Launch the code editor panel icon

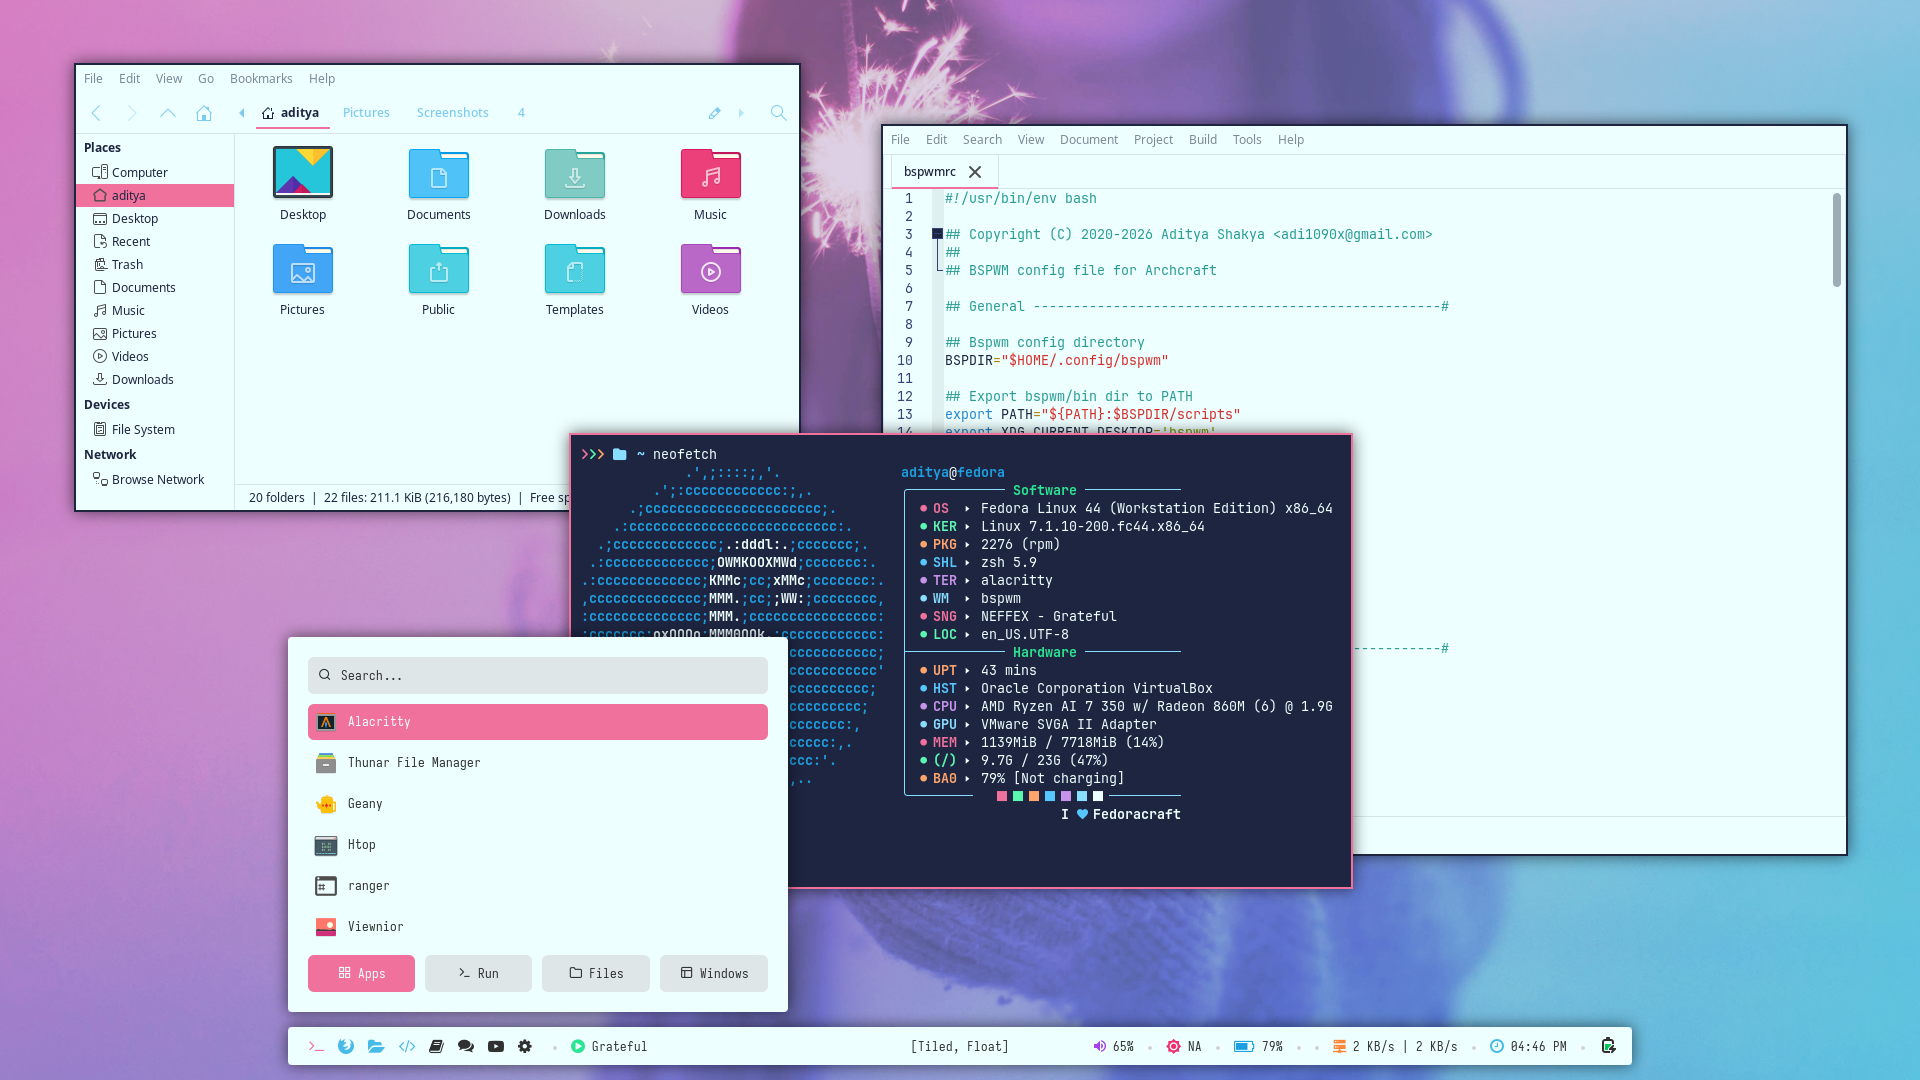407,1046
